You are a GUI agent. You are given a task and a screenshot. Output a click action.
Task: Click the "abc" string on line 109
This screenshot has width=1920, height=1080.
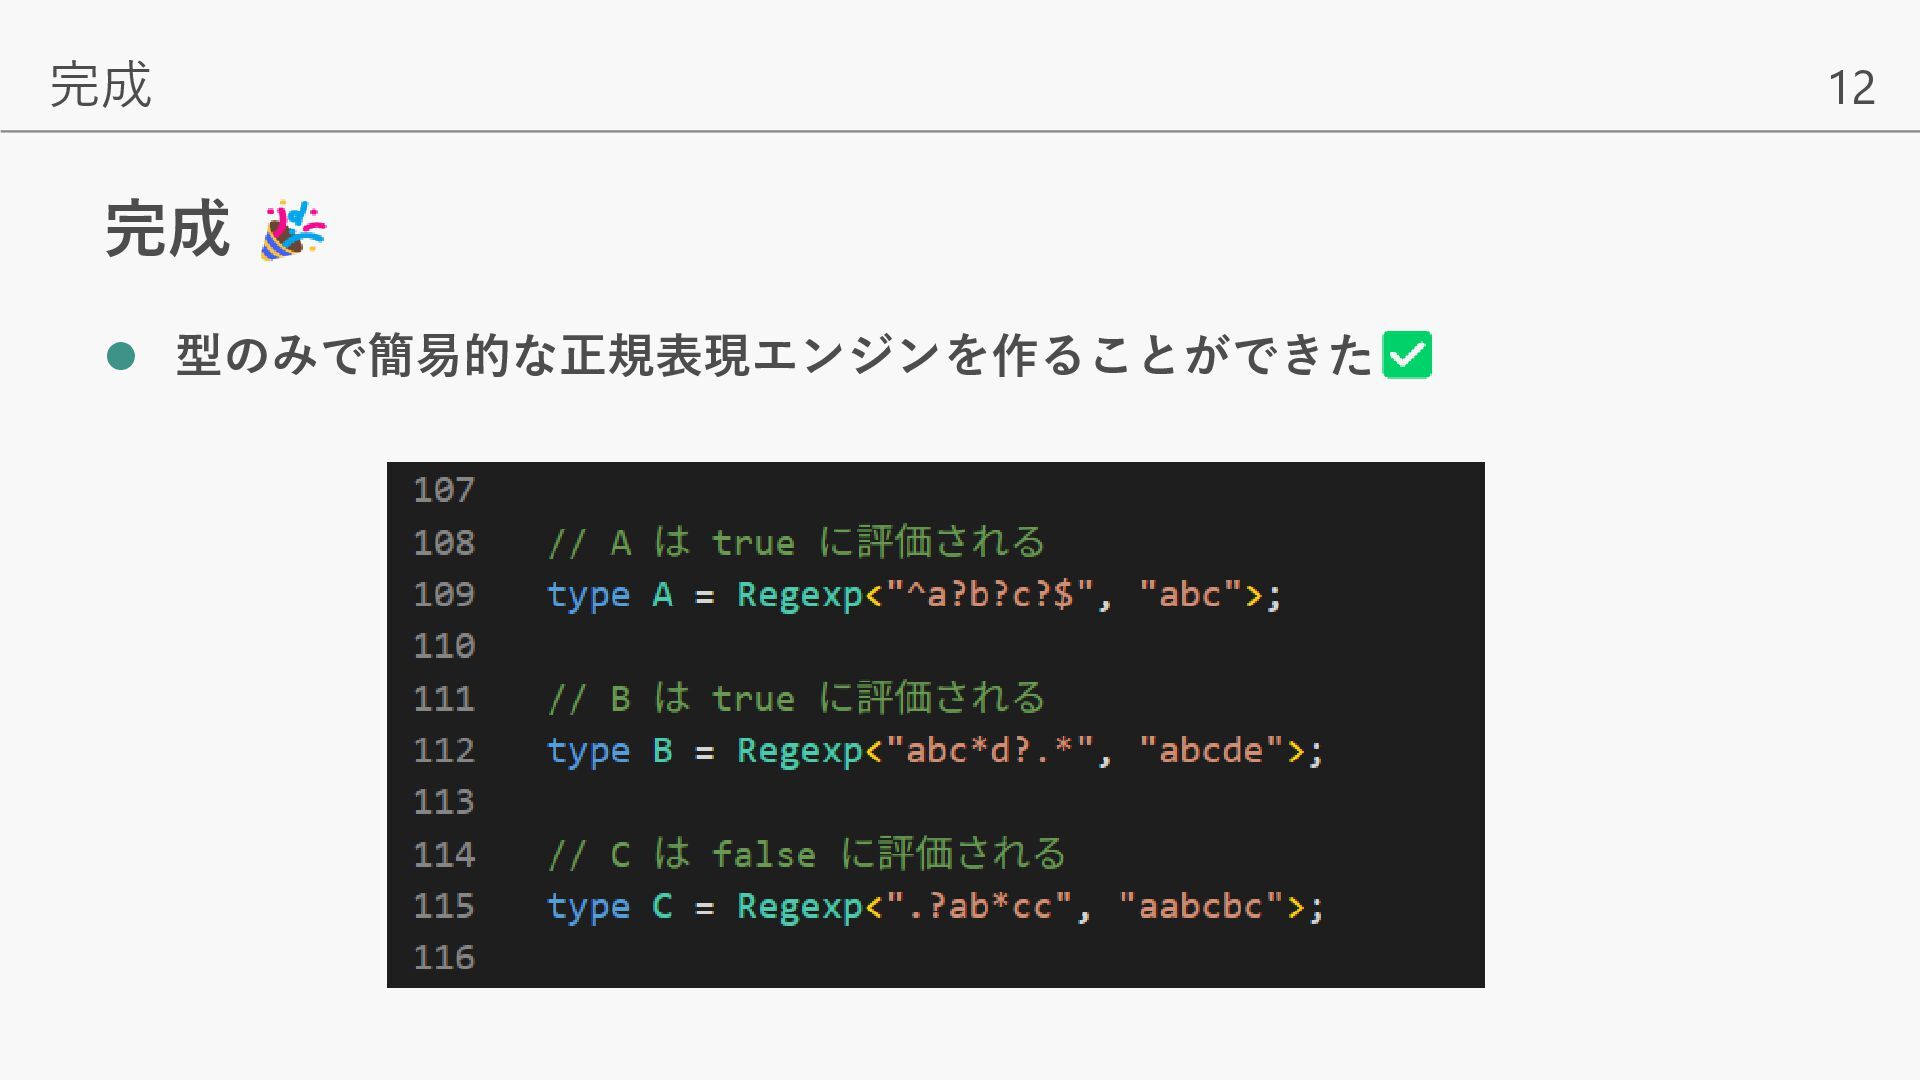click(1190, 595)
